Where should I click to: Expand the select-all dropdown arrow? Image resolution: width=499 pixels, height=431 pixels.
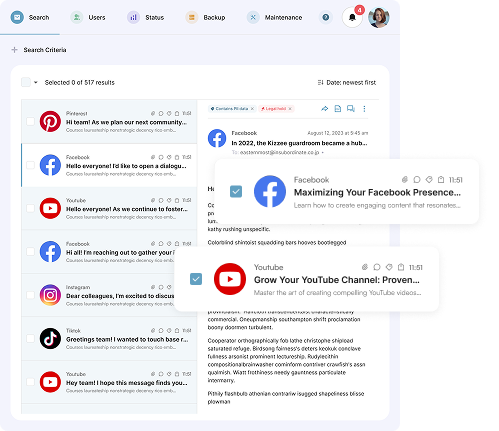tap(36, 82)
